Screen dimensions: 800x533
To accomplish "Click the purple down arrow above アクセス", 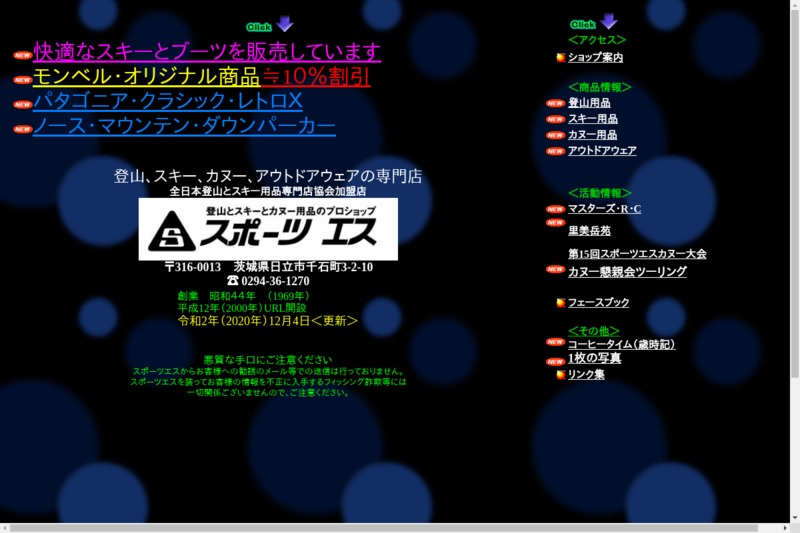I will click(x=609, y=21).
